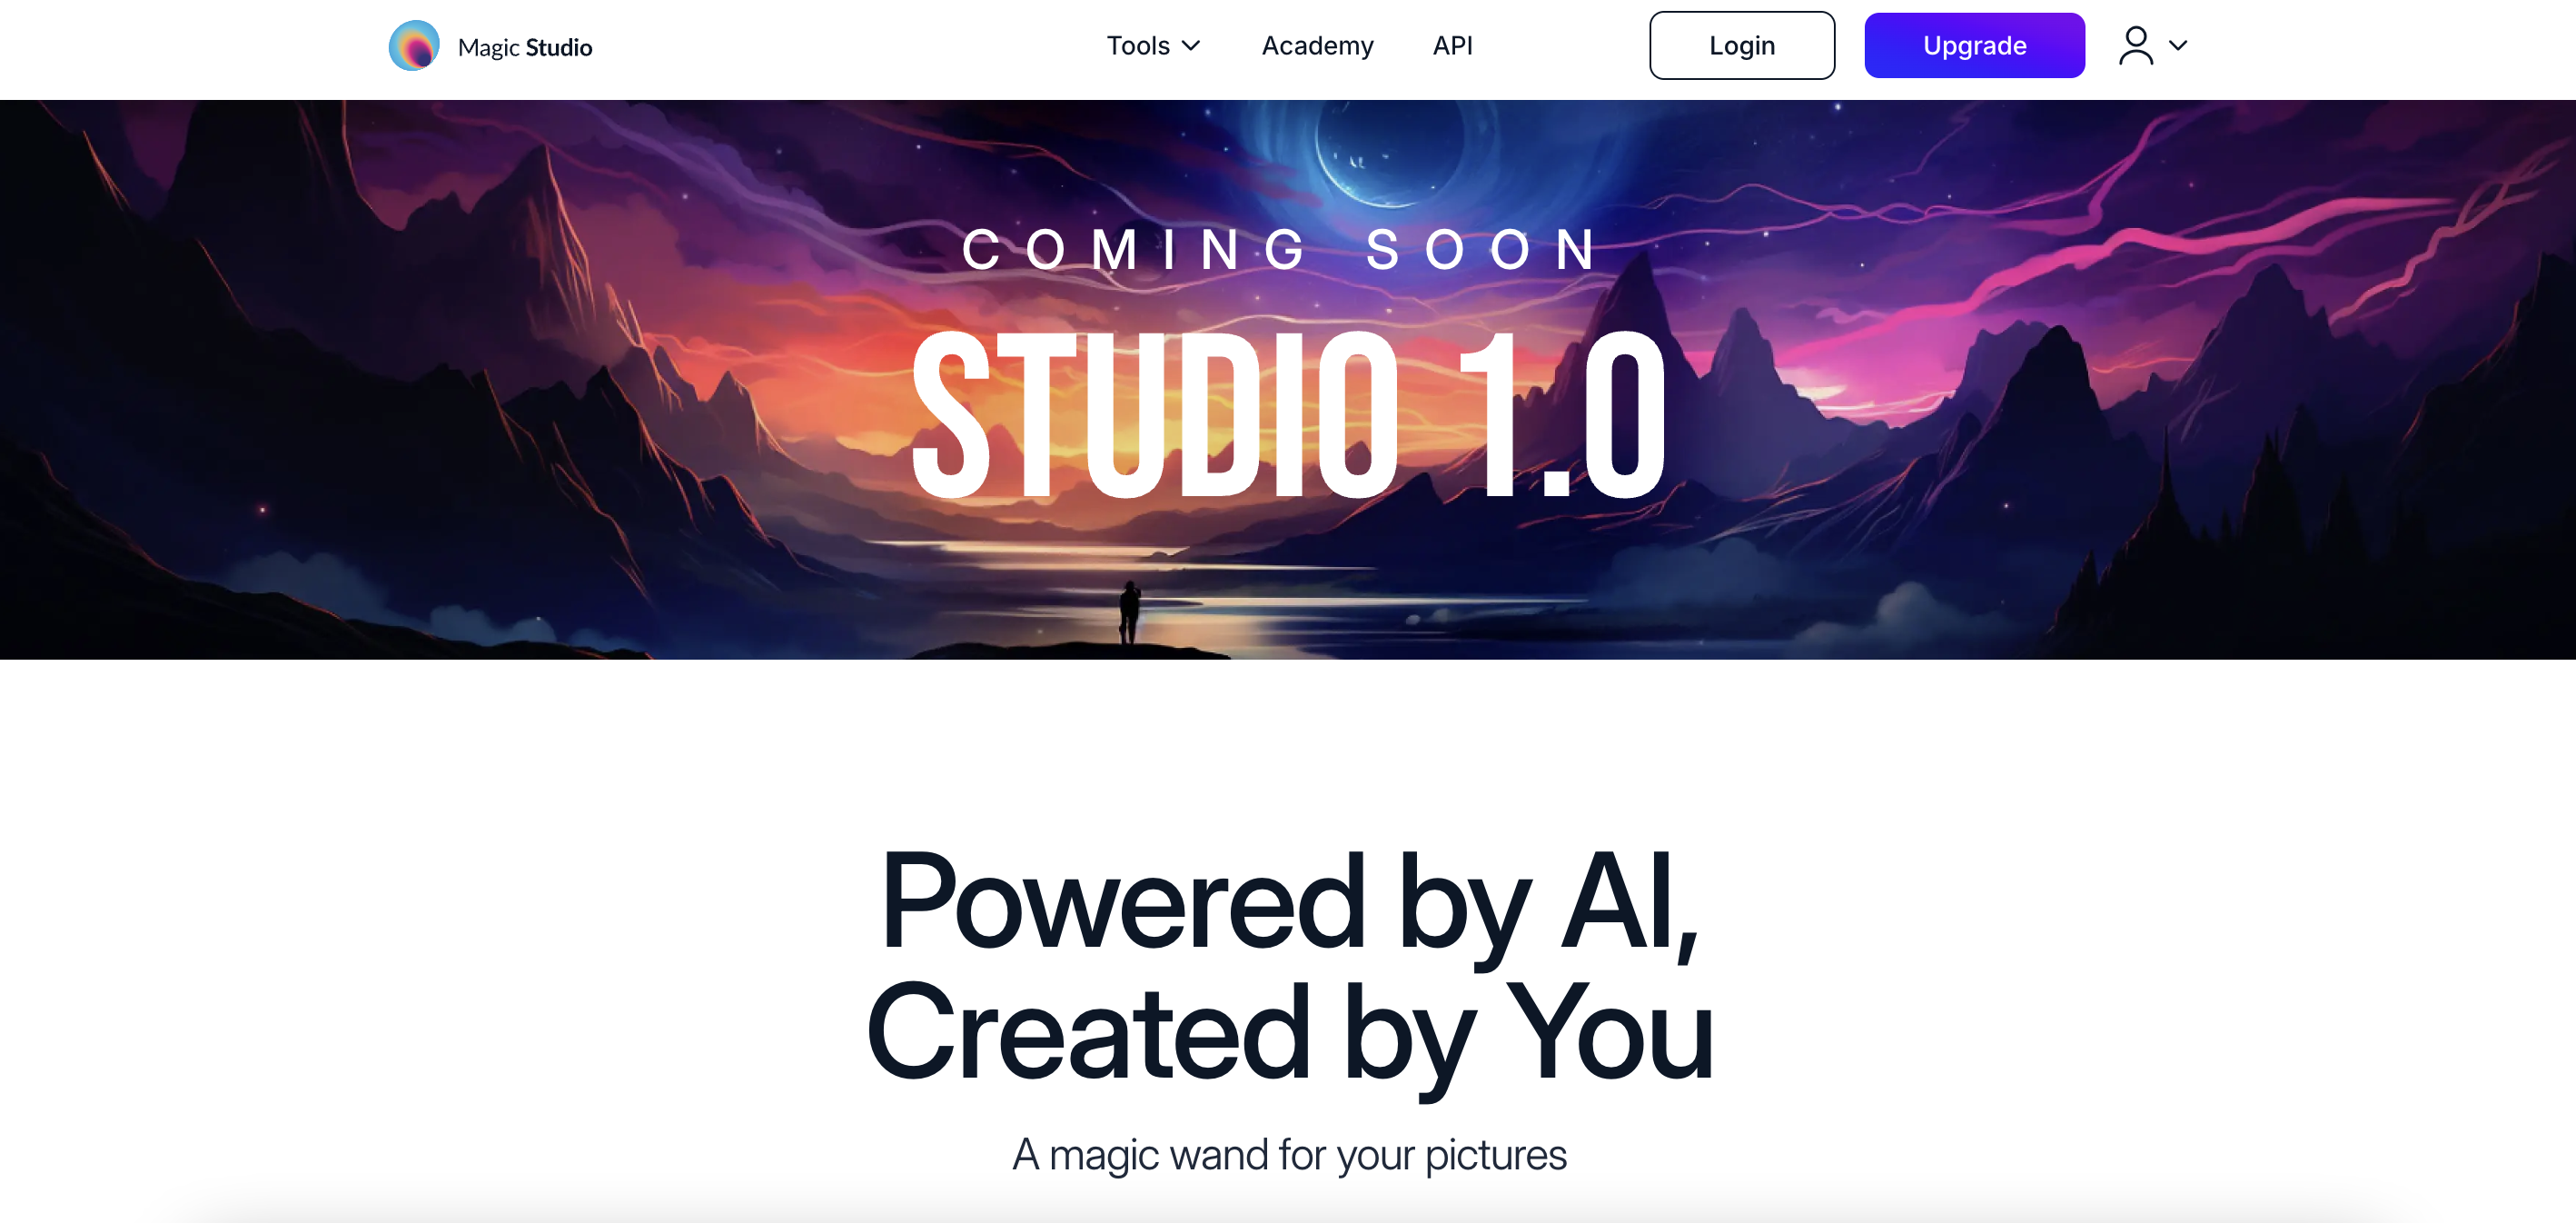Click the COMING SOON banner text
Viewport: 2576px width, 1223px height.
tap(1281, 250)
